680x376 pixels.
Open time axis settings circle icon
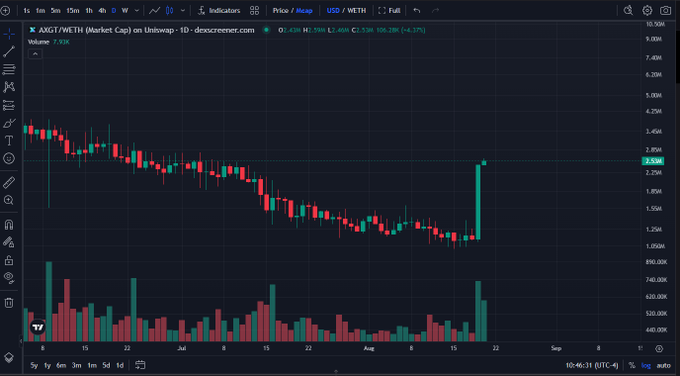coord(659,348)
